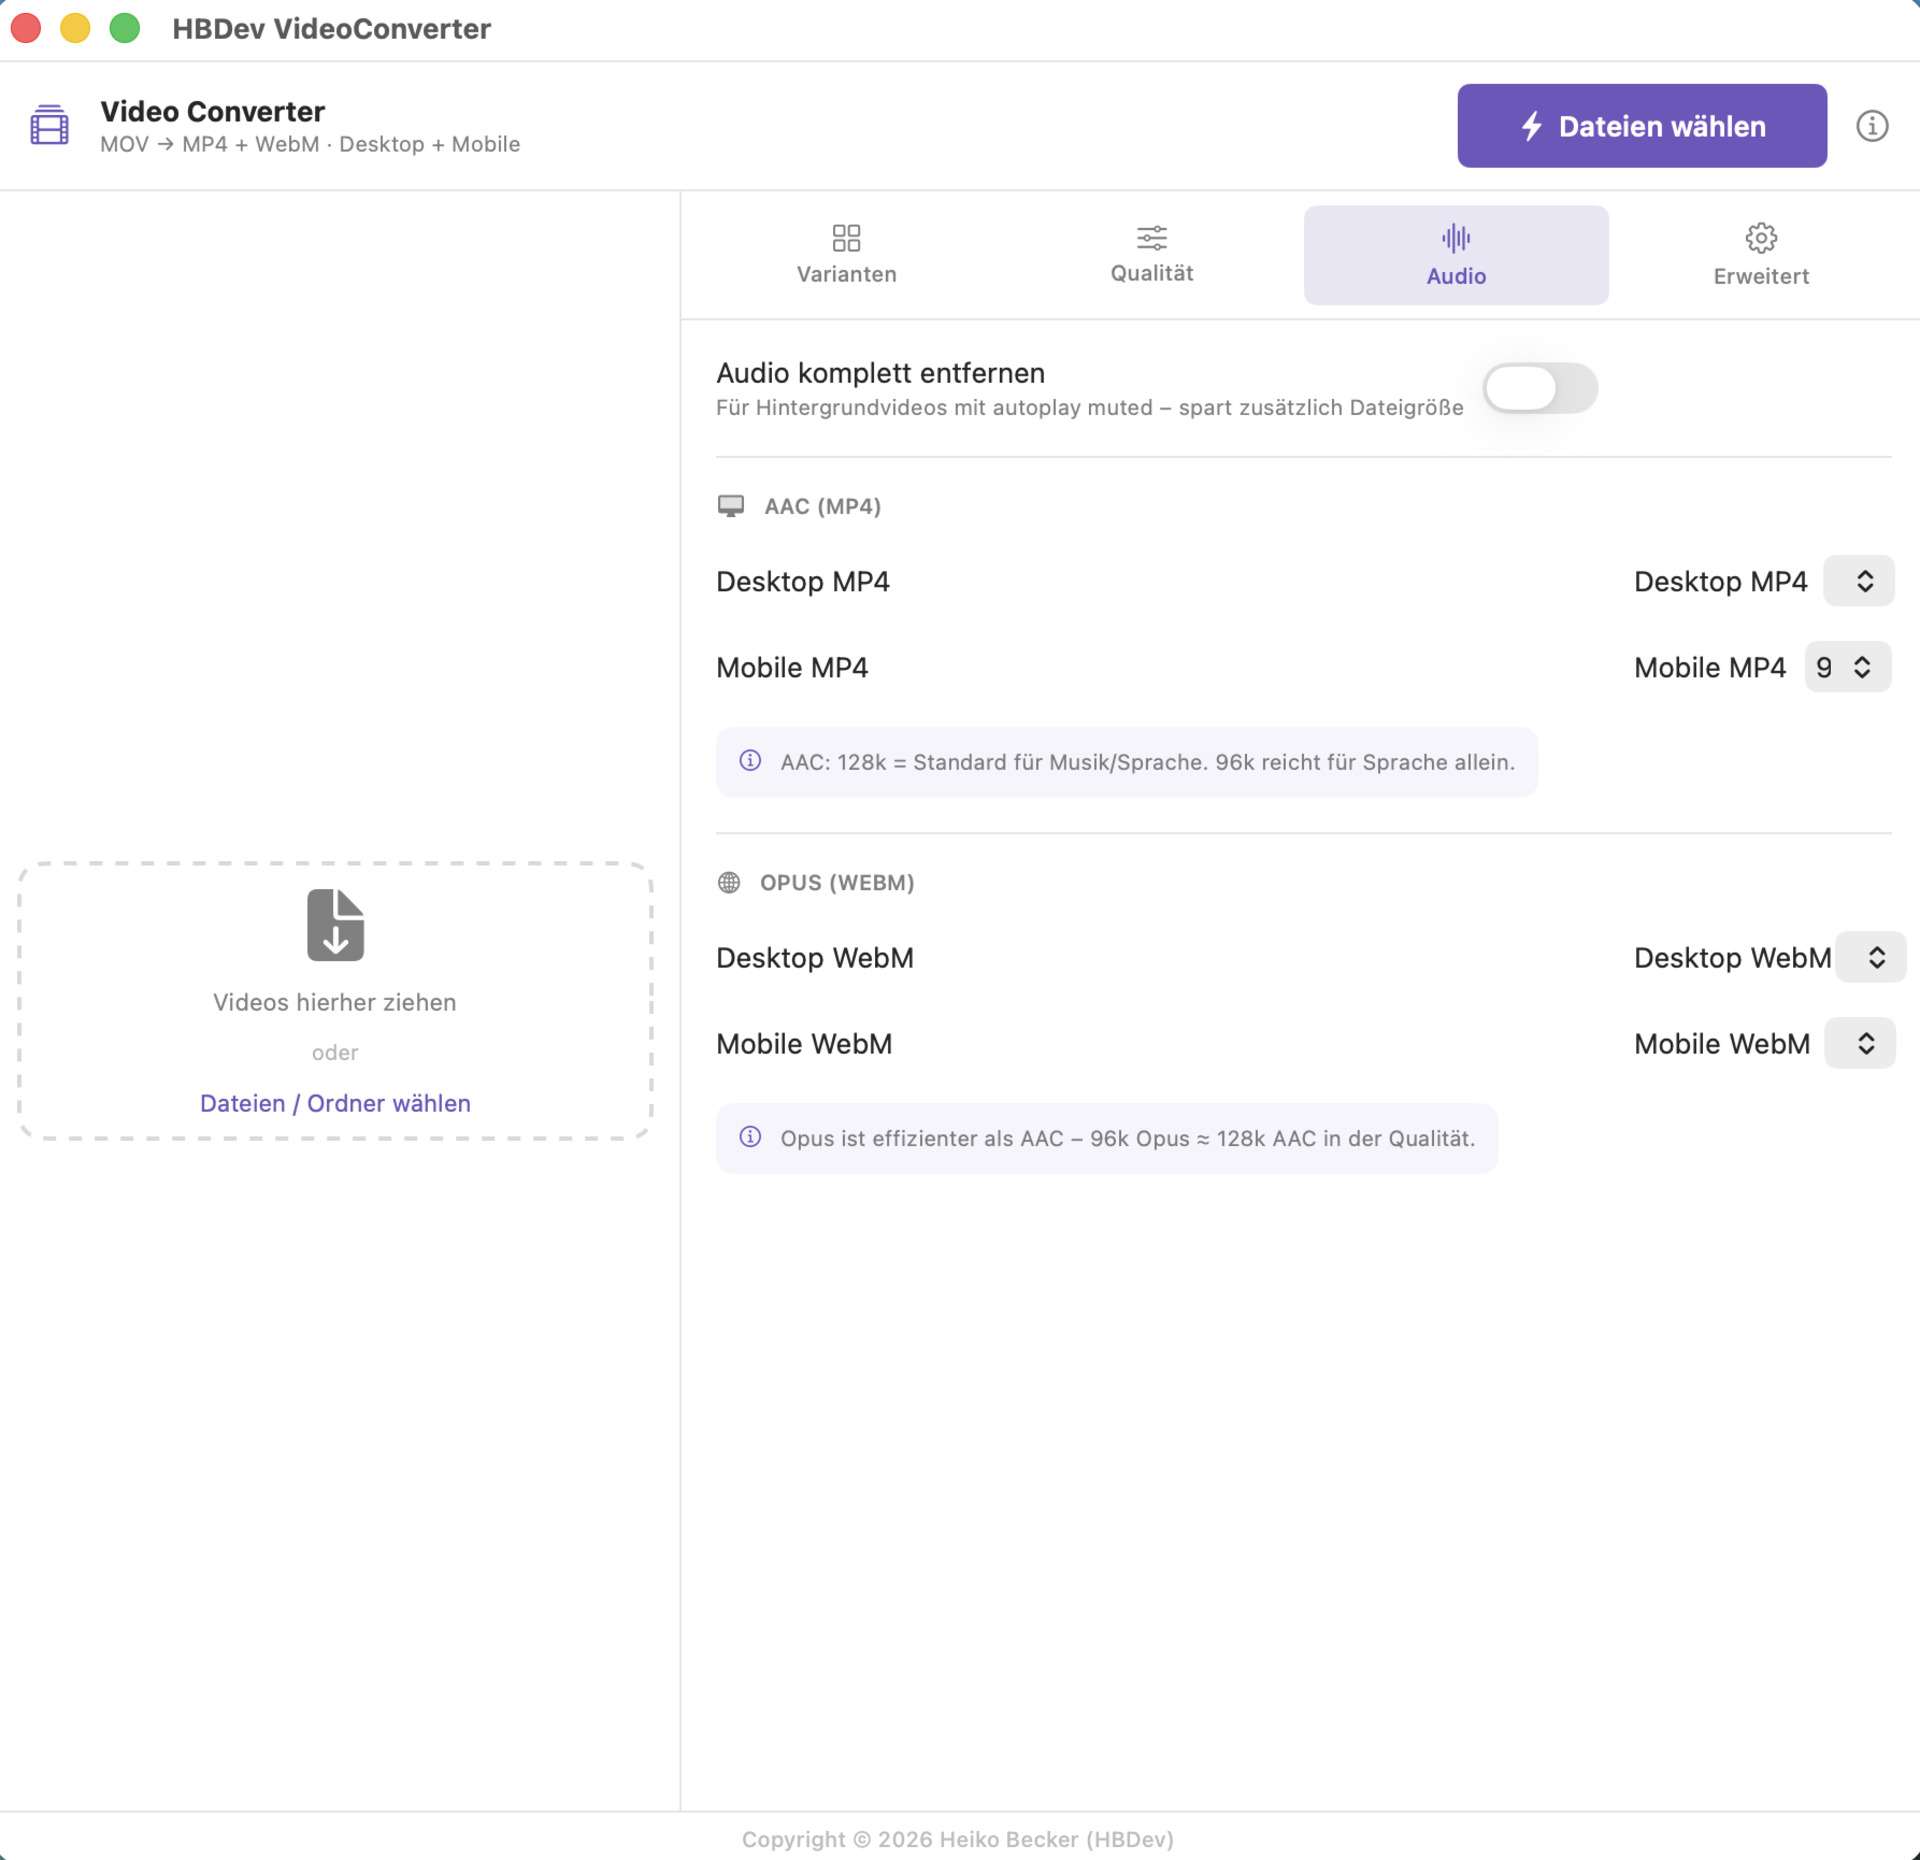
Task: Open Mobile WebM bitrate dropdown
Action: point(1859,1043)
